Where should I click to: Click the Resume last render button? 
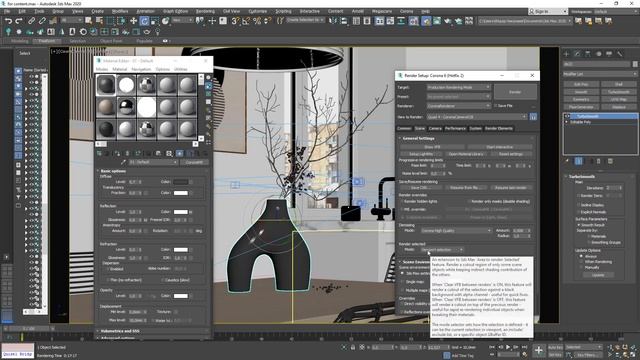coord(510,188)
